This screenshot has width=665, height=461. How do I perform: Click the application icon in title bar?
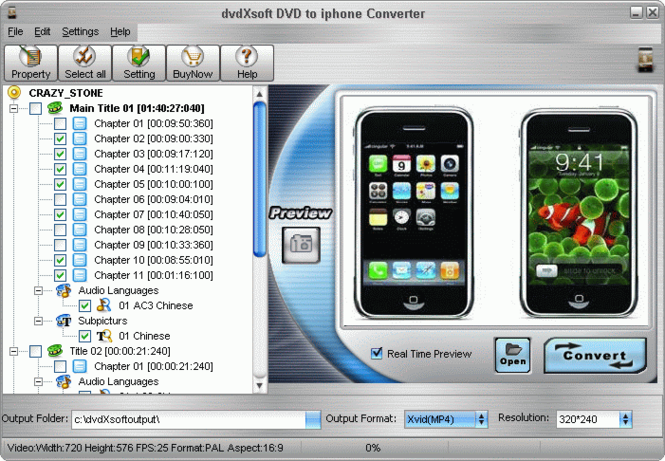(11, 13)
